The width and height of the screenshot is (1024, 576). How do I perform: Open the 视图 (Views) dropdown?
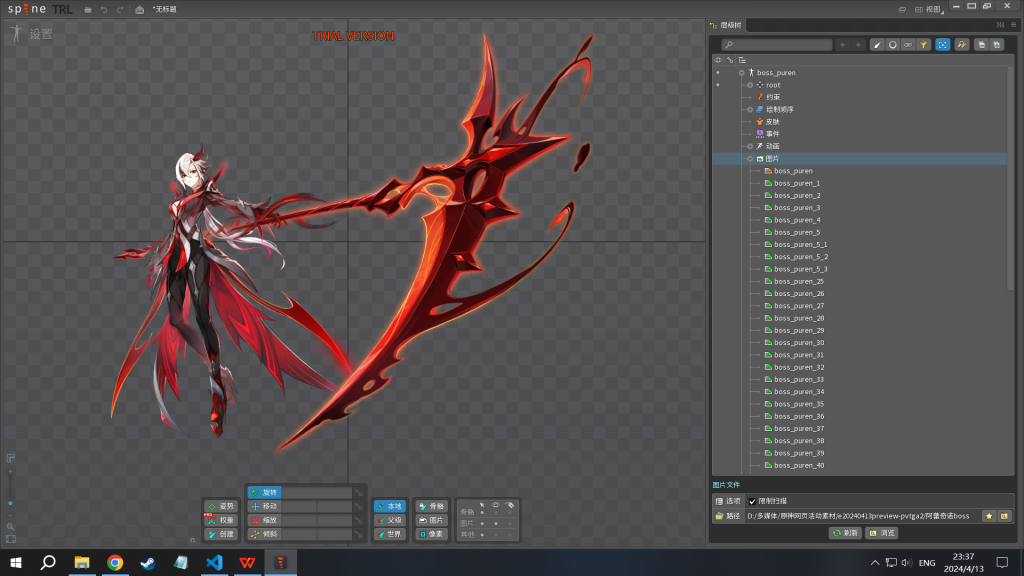pos(929,10)
